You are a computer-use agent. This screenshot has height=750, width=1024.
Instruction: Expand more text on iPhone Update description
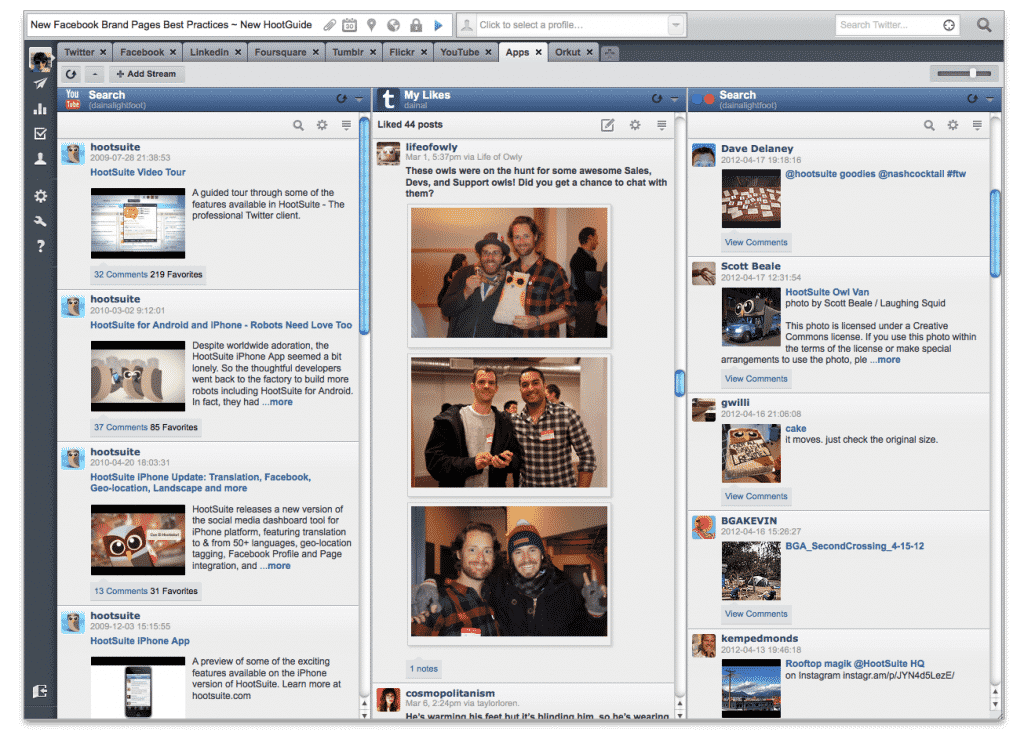click(x=276, y=566)
